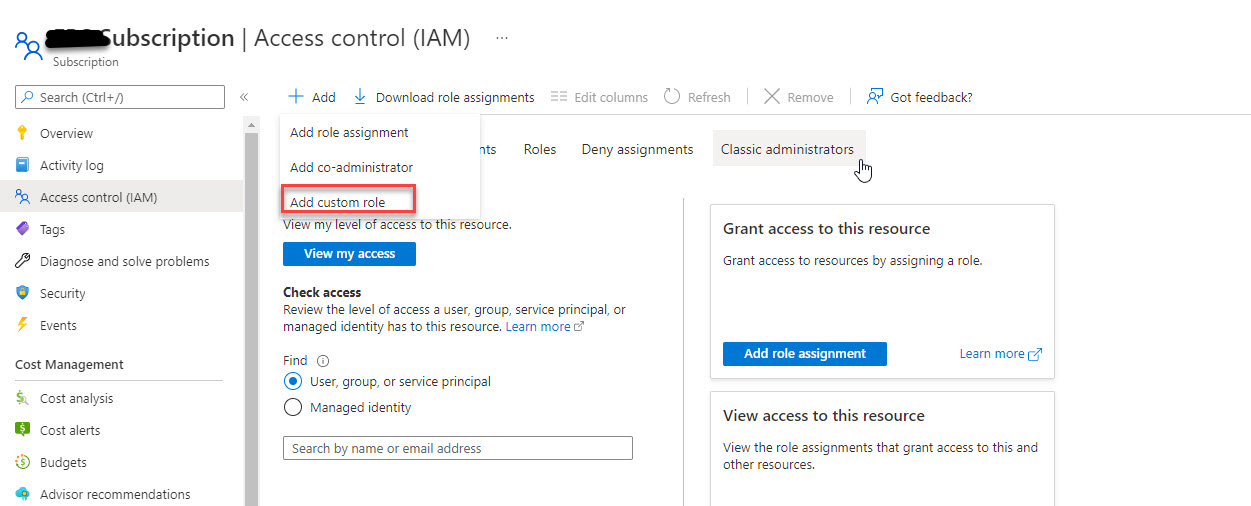Click the Tags icon in sidebar
This screenshot has width=1251, height=506.
point(22,229)
